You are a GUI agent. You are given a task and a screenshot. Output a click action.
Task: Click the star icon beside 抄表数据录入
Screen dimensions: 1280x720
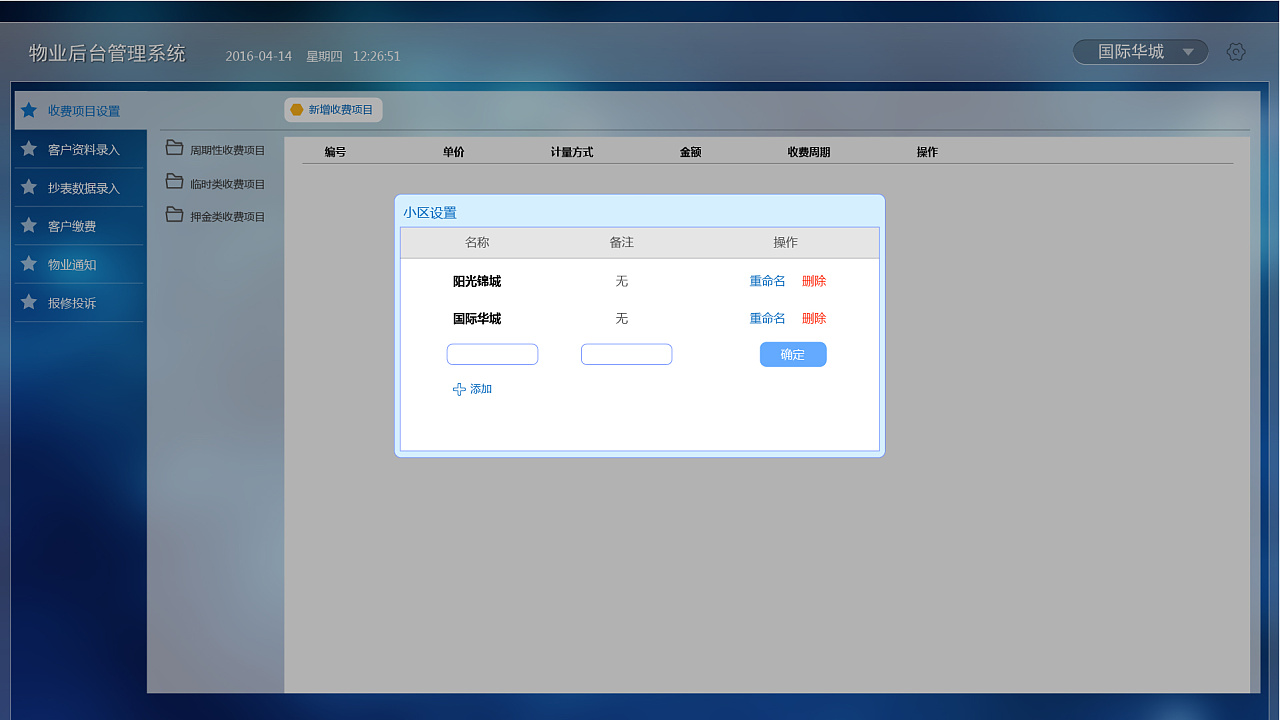pos(29,187)
